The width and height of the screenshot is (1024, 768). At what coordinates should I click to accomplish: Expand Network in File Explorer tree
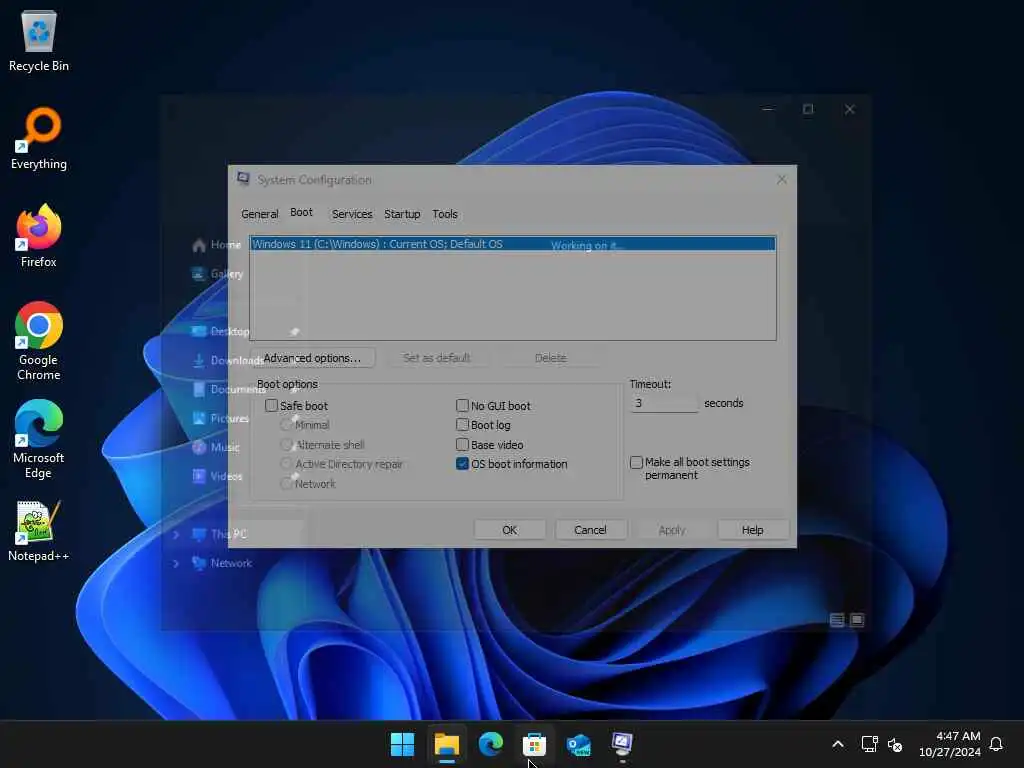click(176, 563)
